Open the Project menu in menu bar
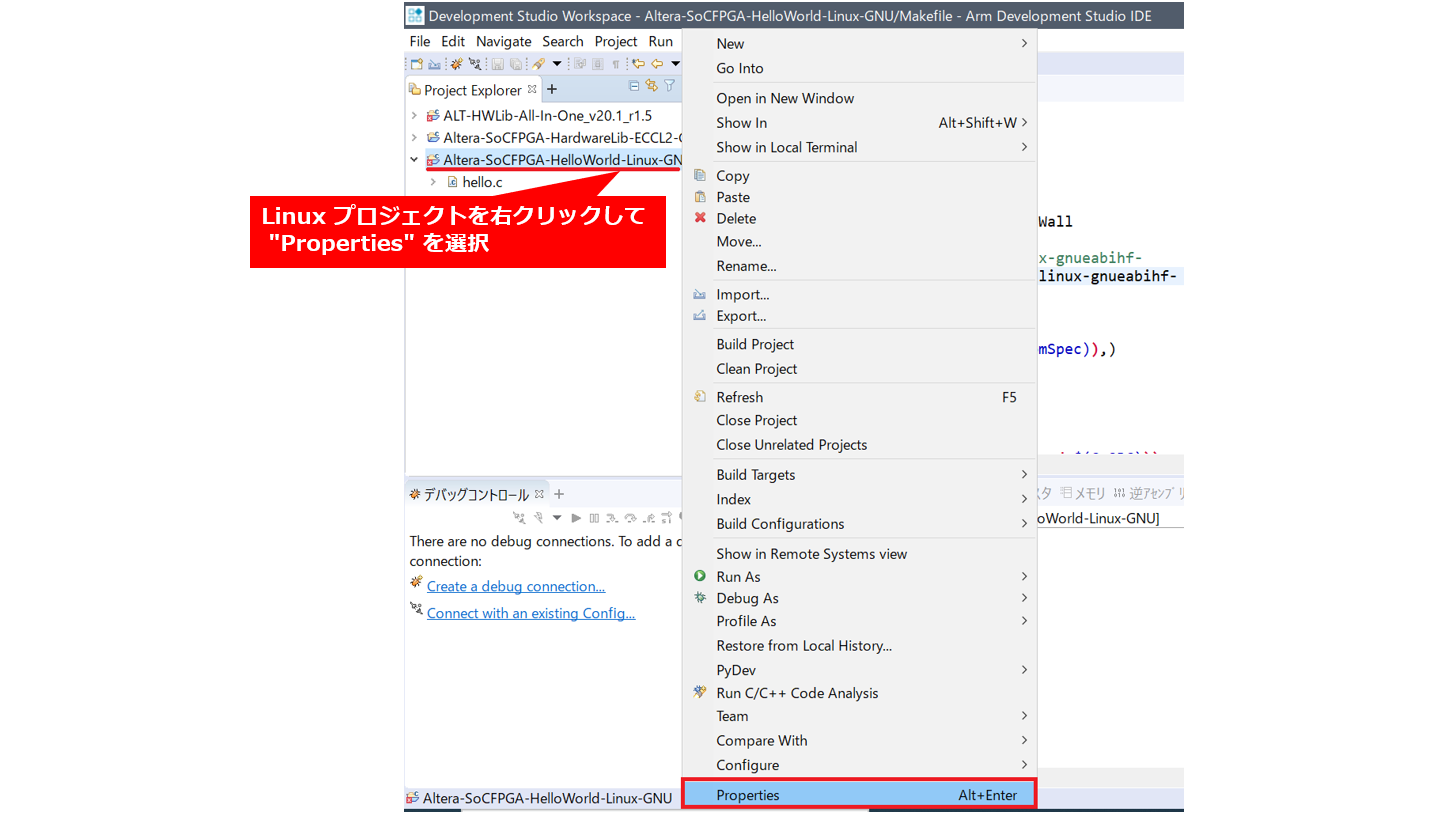This screenshot has height=815, width=1432. tap(616, 41)
